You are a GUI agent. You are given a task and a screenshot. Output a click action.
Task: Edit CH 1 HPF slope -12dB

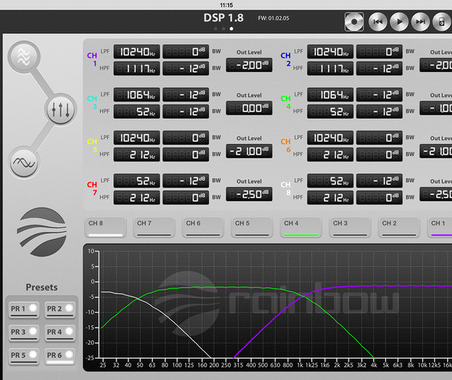[186, 69]
